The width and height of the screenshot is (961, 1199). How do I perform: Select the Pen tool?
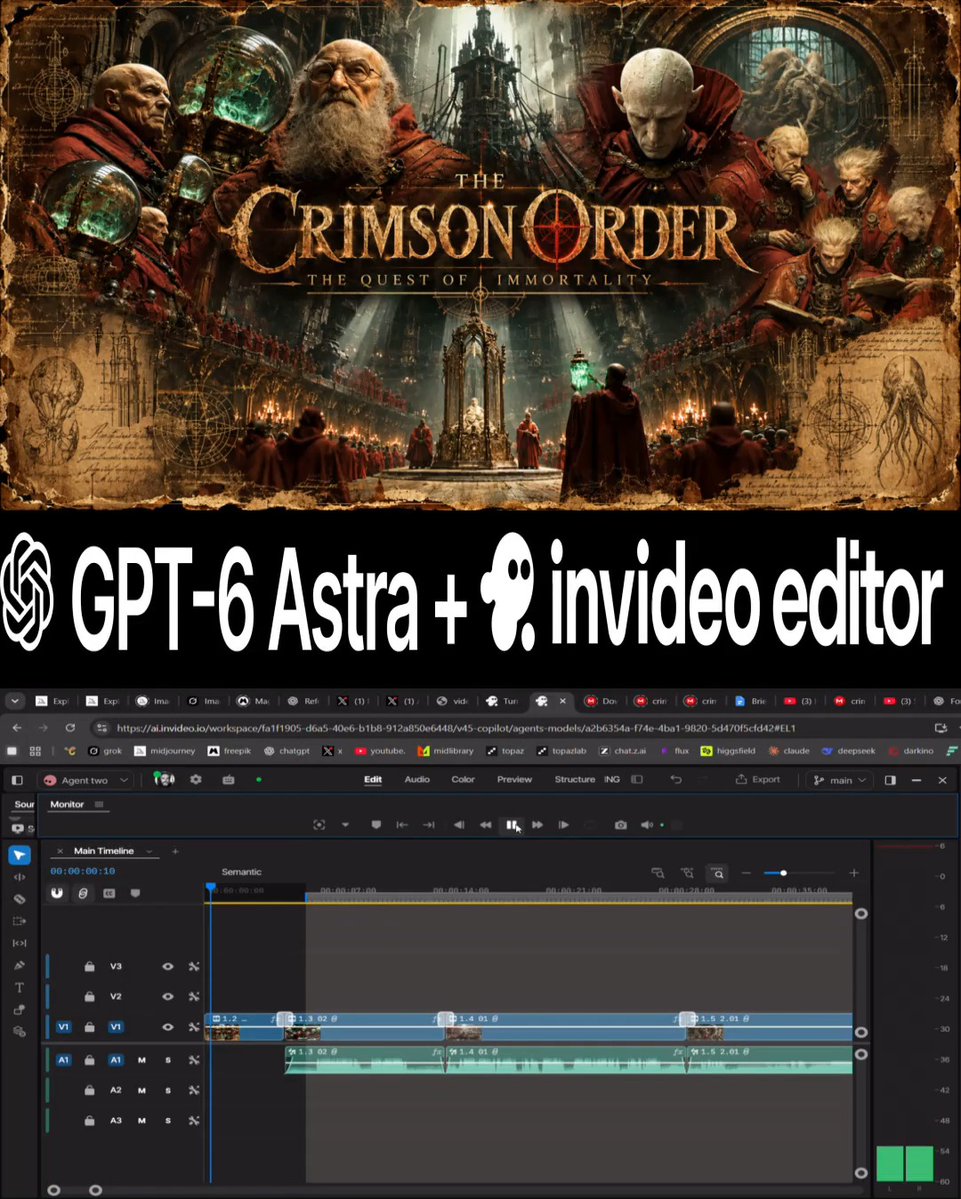tap(19, 966)
